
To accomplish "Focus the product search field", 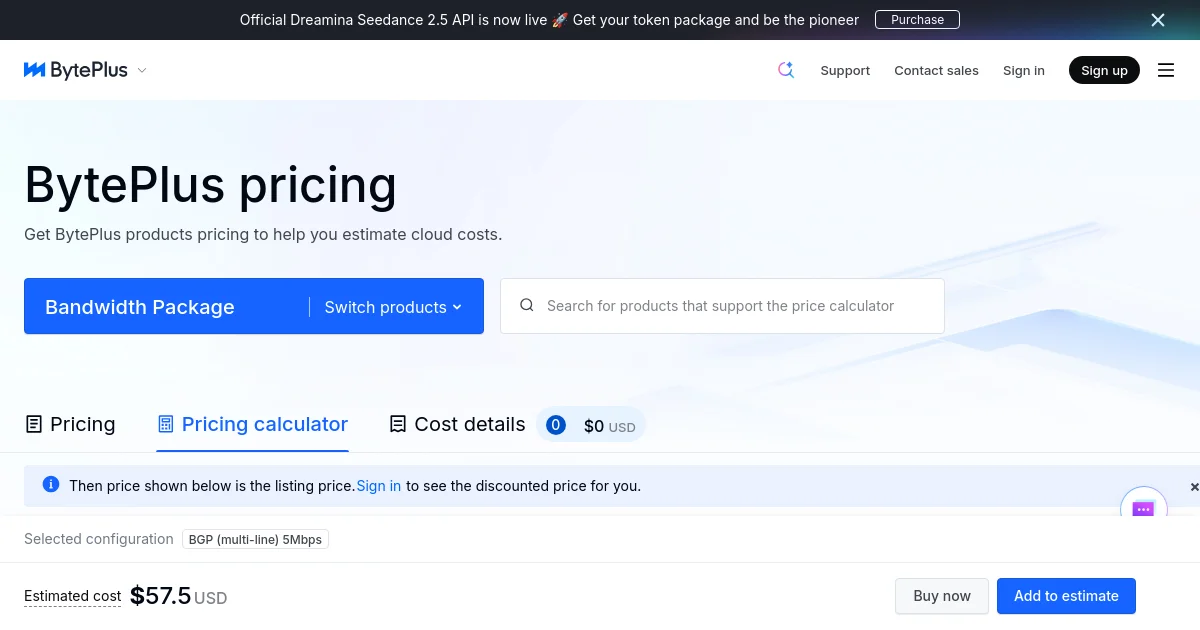I will pos(722,306).
